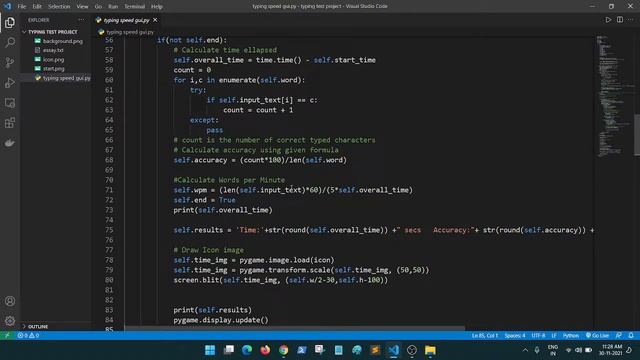Select typing speed gui.py in Explorer tree
The width and height of the screenshot is (640, 360).
tap(66, 78)
